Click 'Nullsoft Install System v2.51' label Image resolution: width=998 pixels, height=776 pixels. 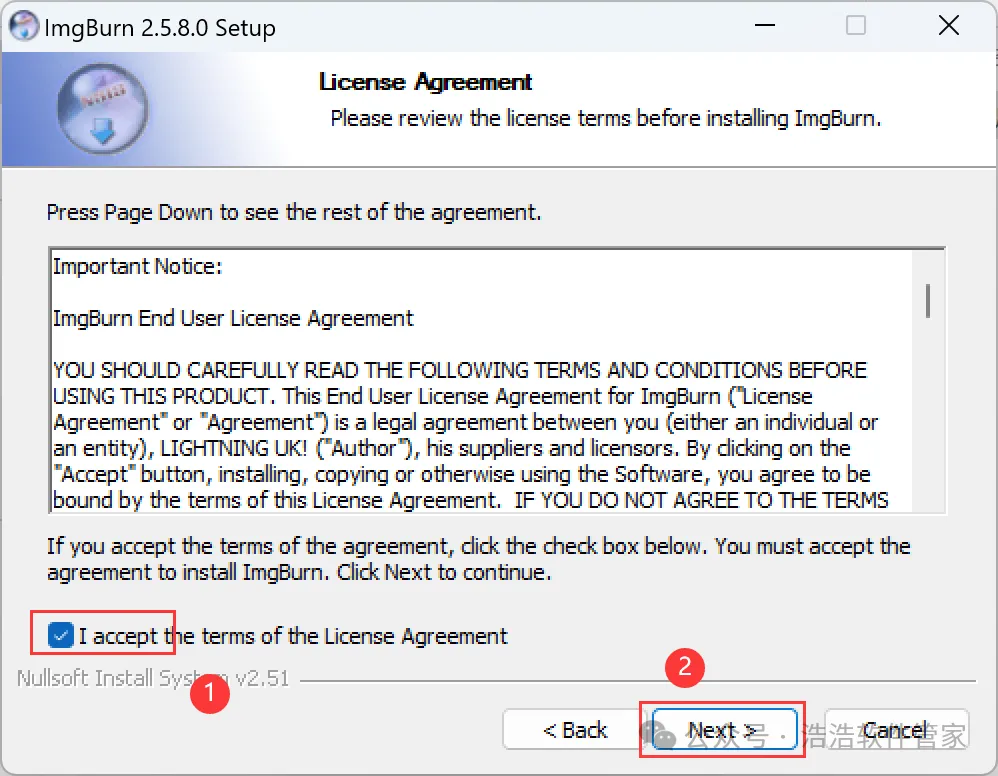click(x=153, y=678)
